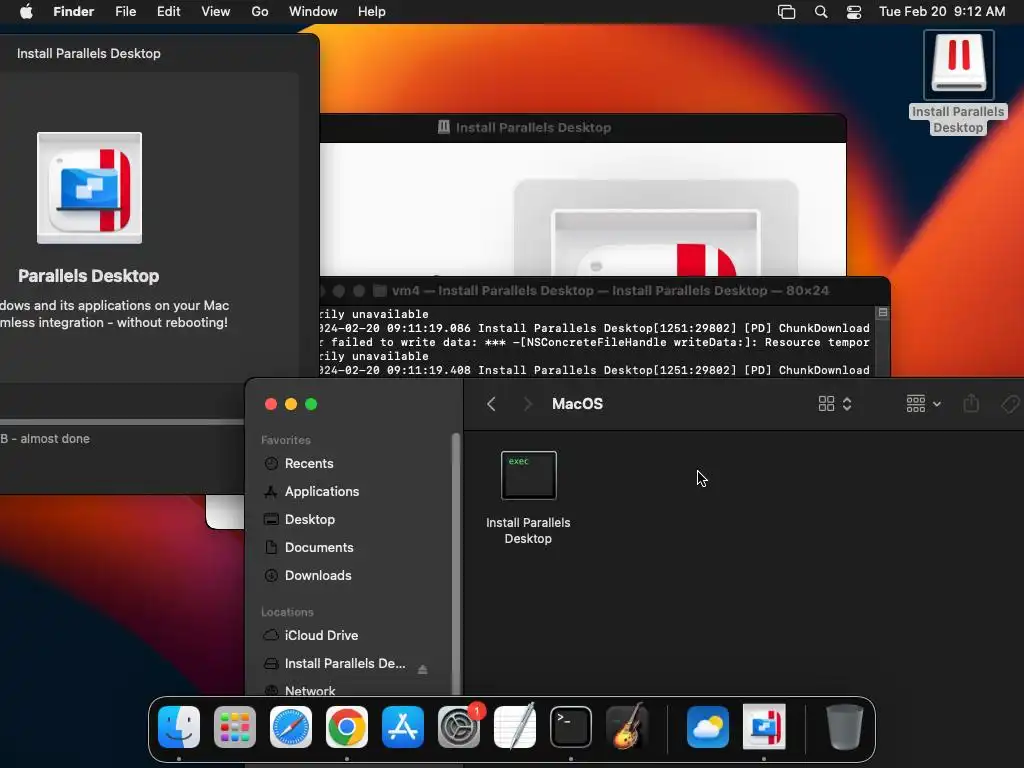Click Stage Manager menu bar icon

pyautogui.click(x=786, y=12)
